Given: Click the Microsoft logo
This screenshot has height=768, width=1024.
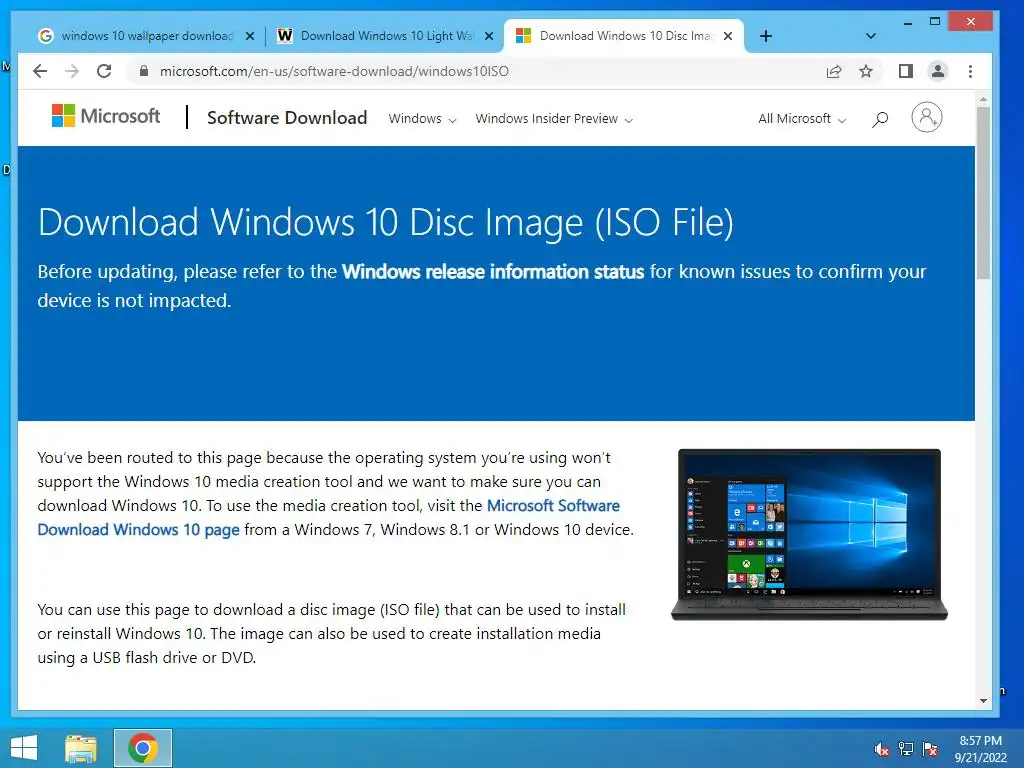Looking at the screenshot, I should click(x=106, y=116).
